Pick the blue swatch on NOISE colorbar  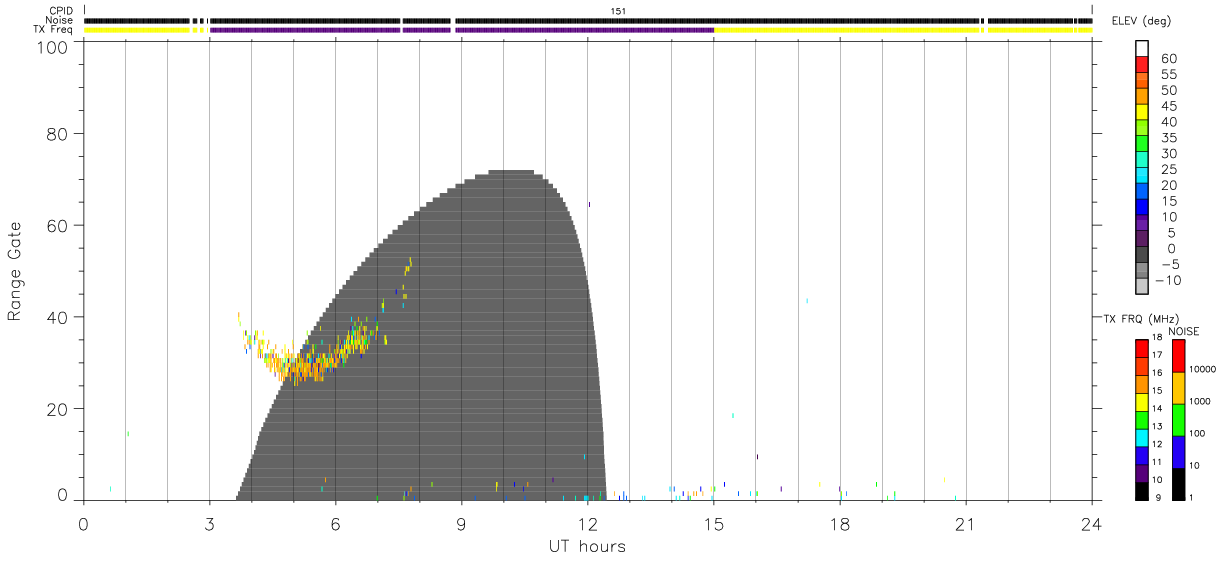[1178, 452]
